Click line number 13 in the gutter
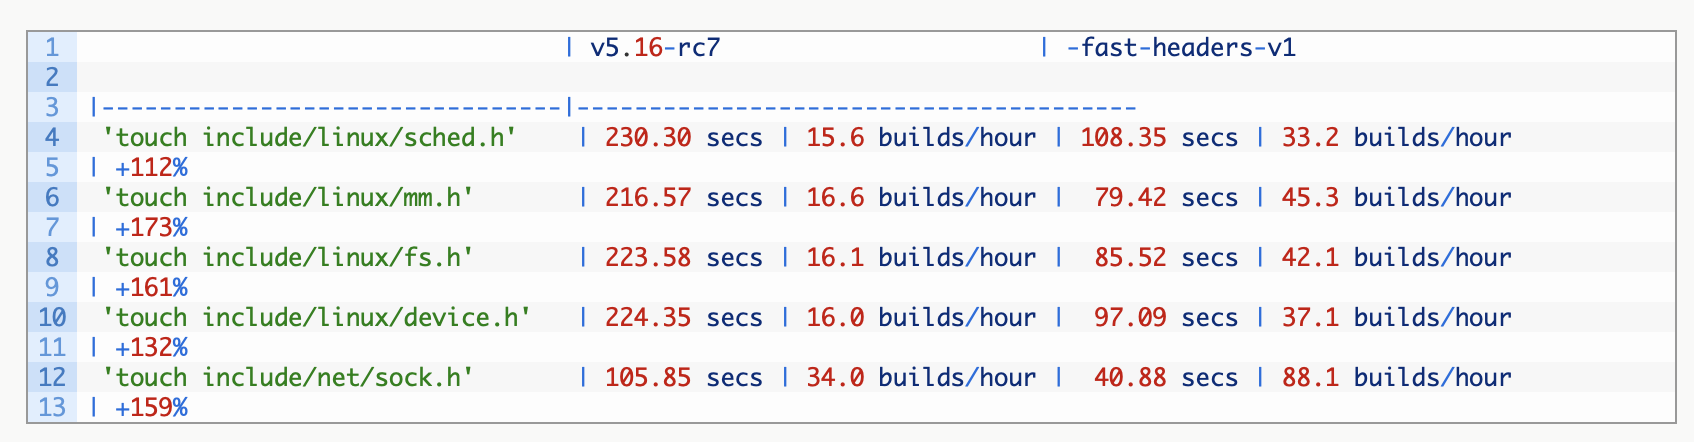1694x442 pixels. pos(52,407)
